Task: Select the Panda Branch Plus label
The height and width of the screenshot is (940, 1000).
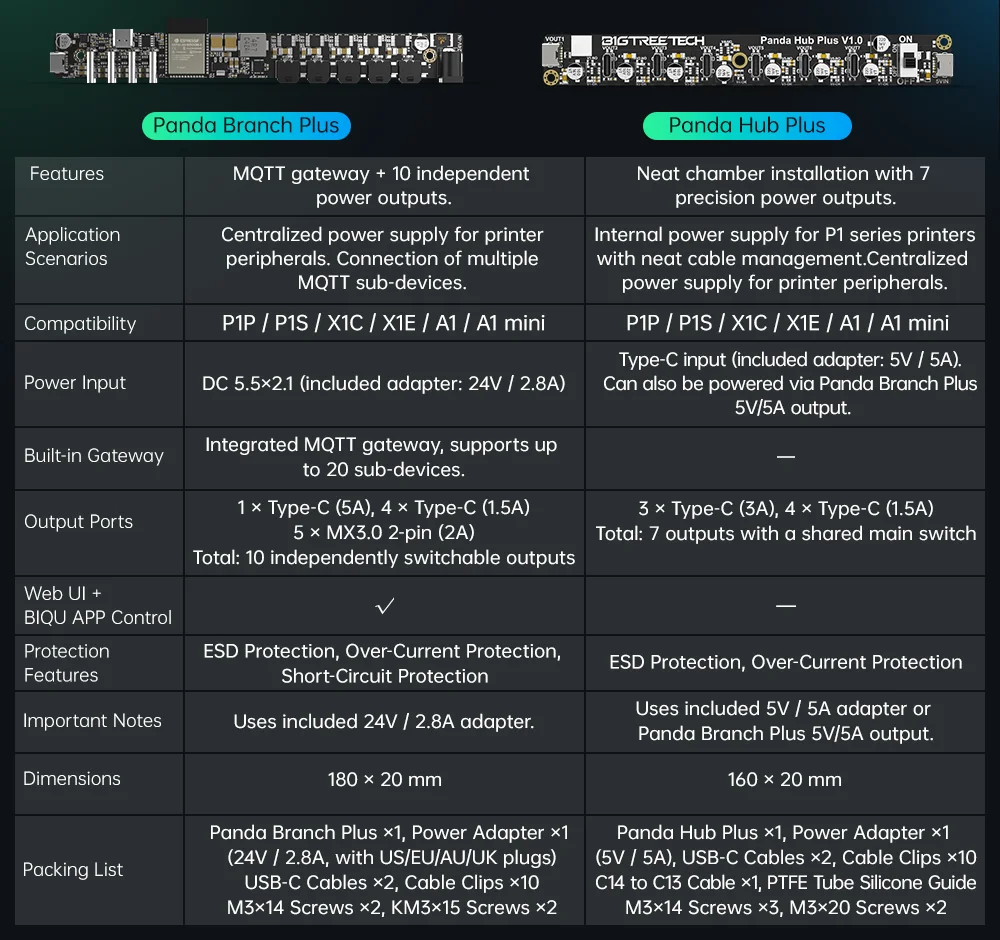Action: (246, 126)
